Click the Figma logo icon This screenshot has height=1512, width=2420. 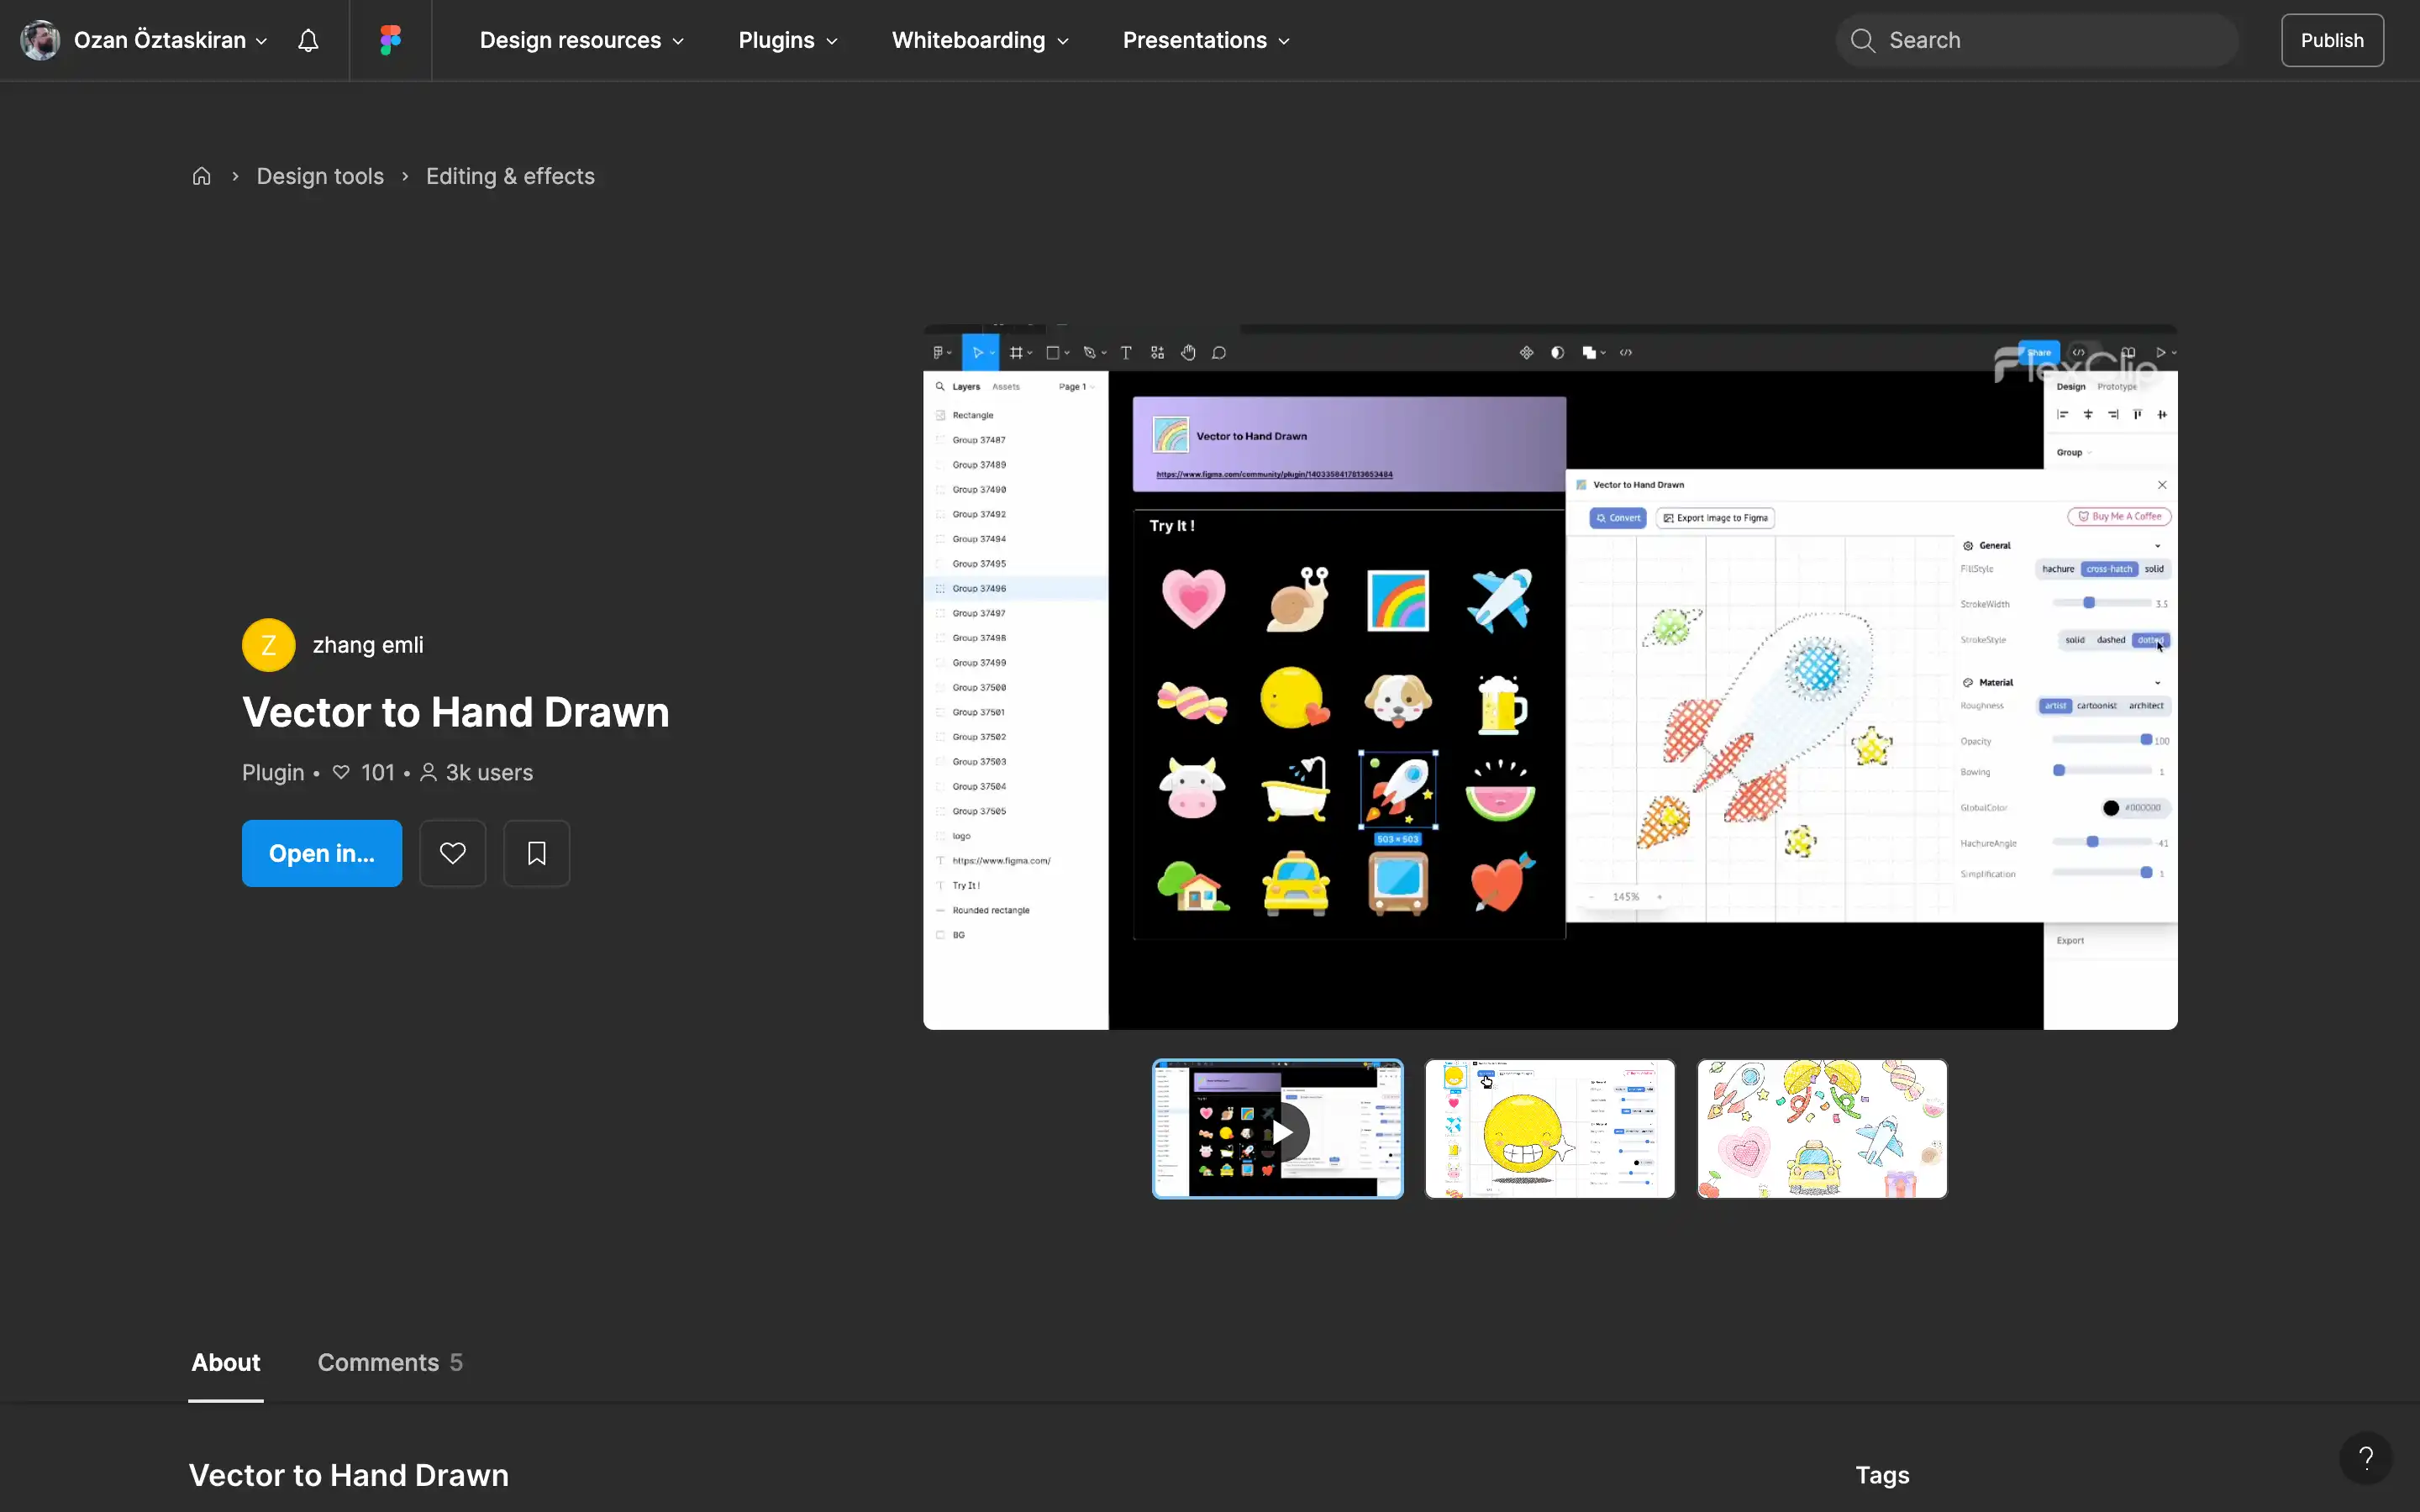click(x=391, y=40)
